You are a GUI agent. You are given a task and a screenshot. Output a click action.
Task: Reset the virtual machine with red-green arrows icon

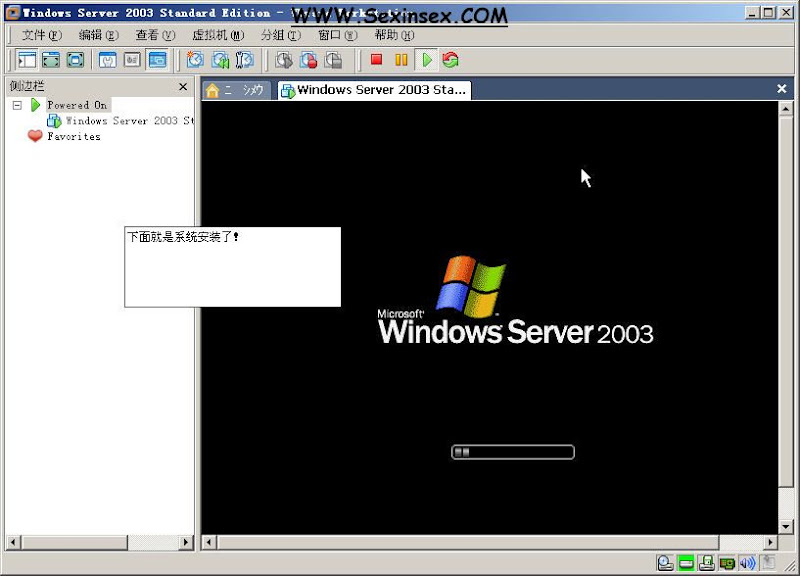pos(451,60)
